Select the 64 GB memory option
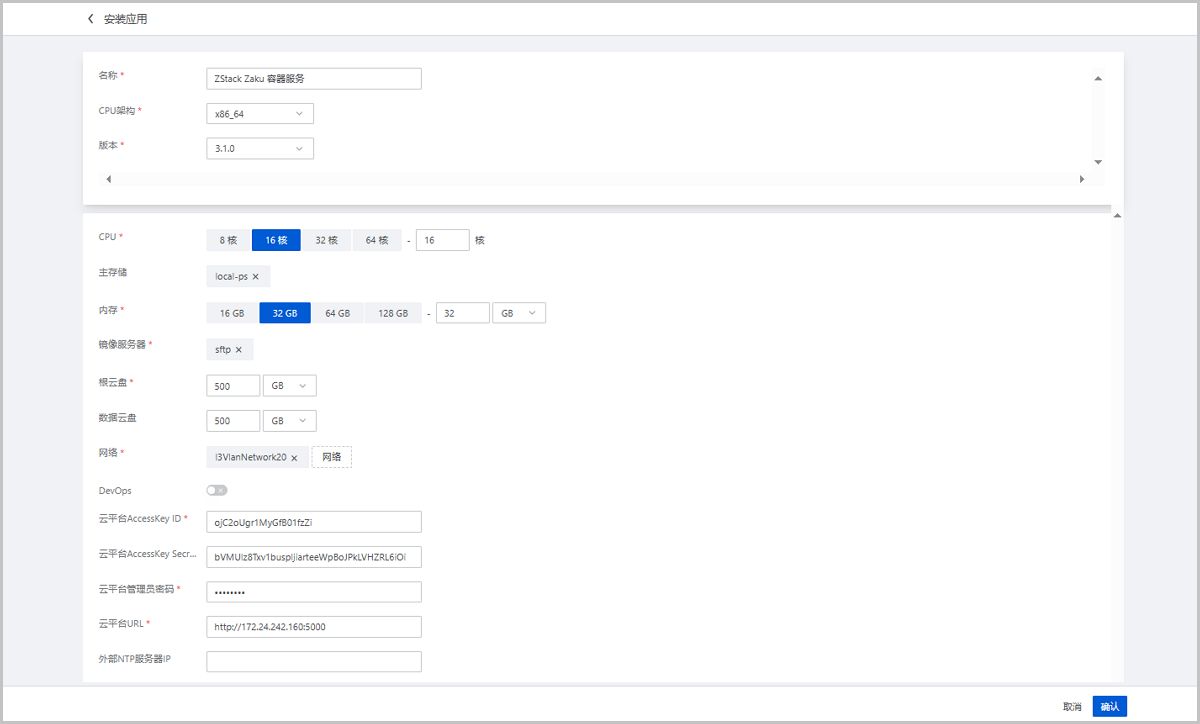Screen dimensions: 1200x724 click(x=337, y=313)
